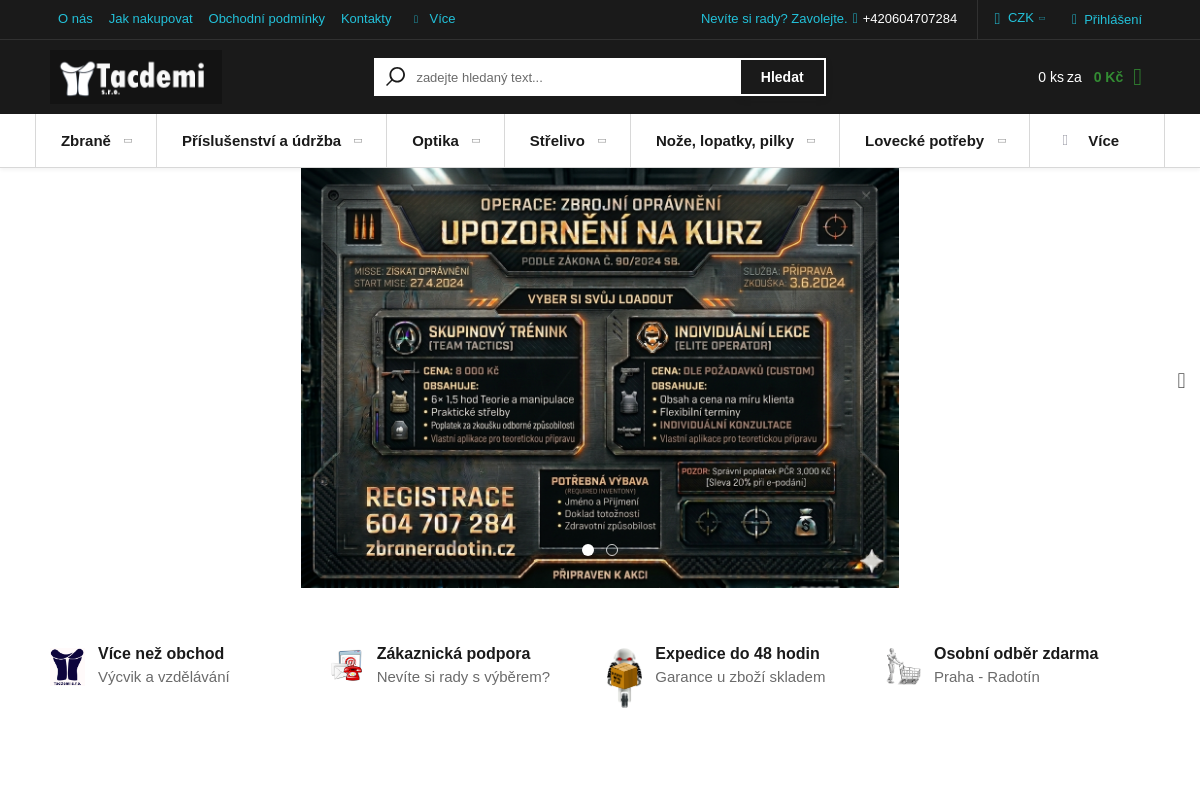Click the search text input field
The width and height of the screenshot is (1200, 800).
[575, 77]
